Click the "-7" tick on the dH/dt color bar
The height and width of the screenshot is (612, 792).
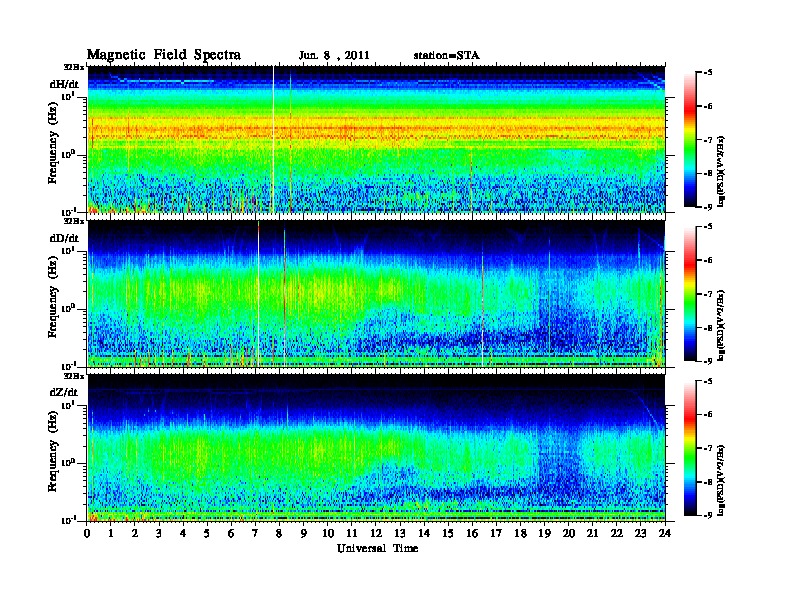708,140
